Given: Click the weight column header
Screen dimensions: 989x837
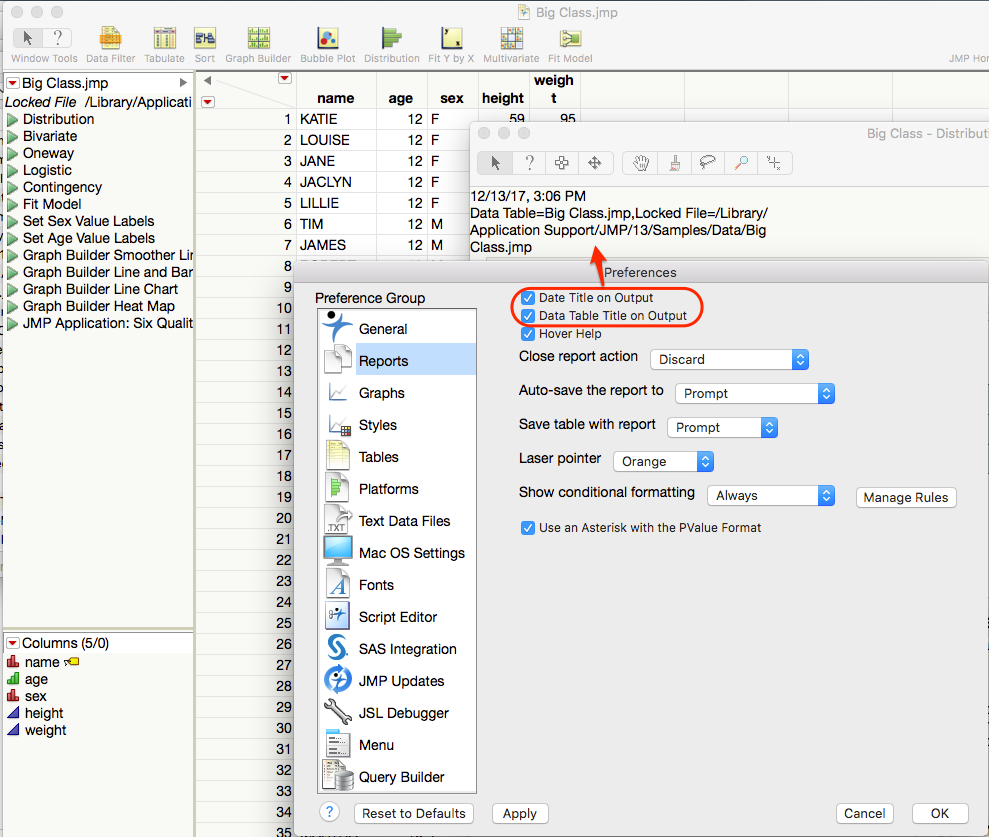Looking at the screenshot, I should click(x=554, y=89).
